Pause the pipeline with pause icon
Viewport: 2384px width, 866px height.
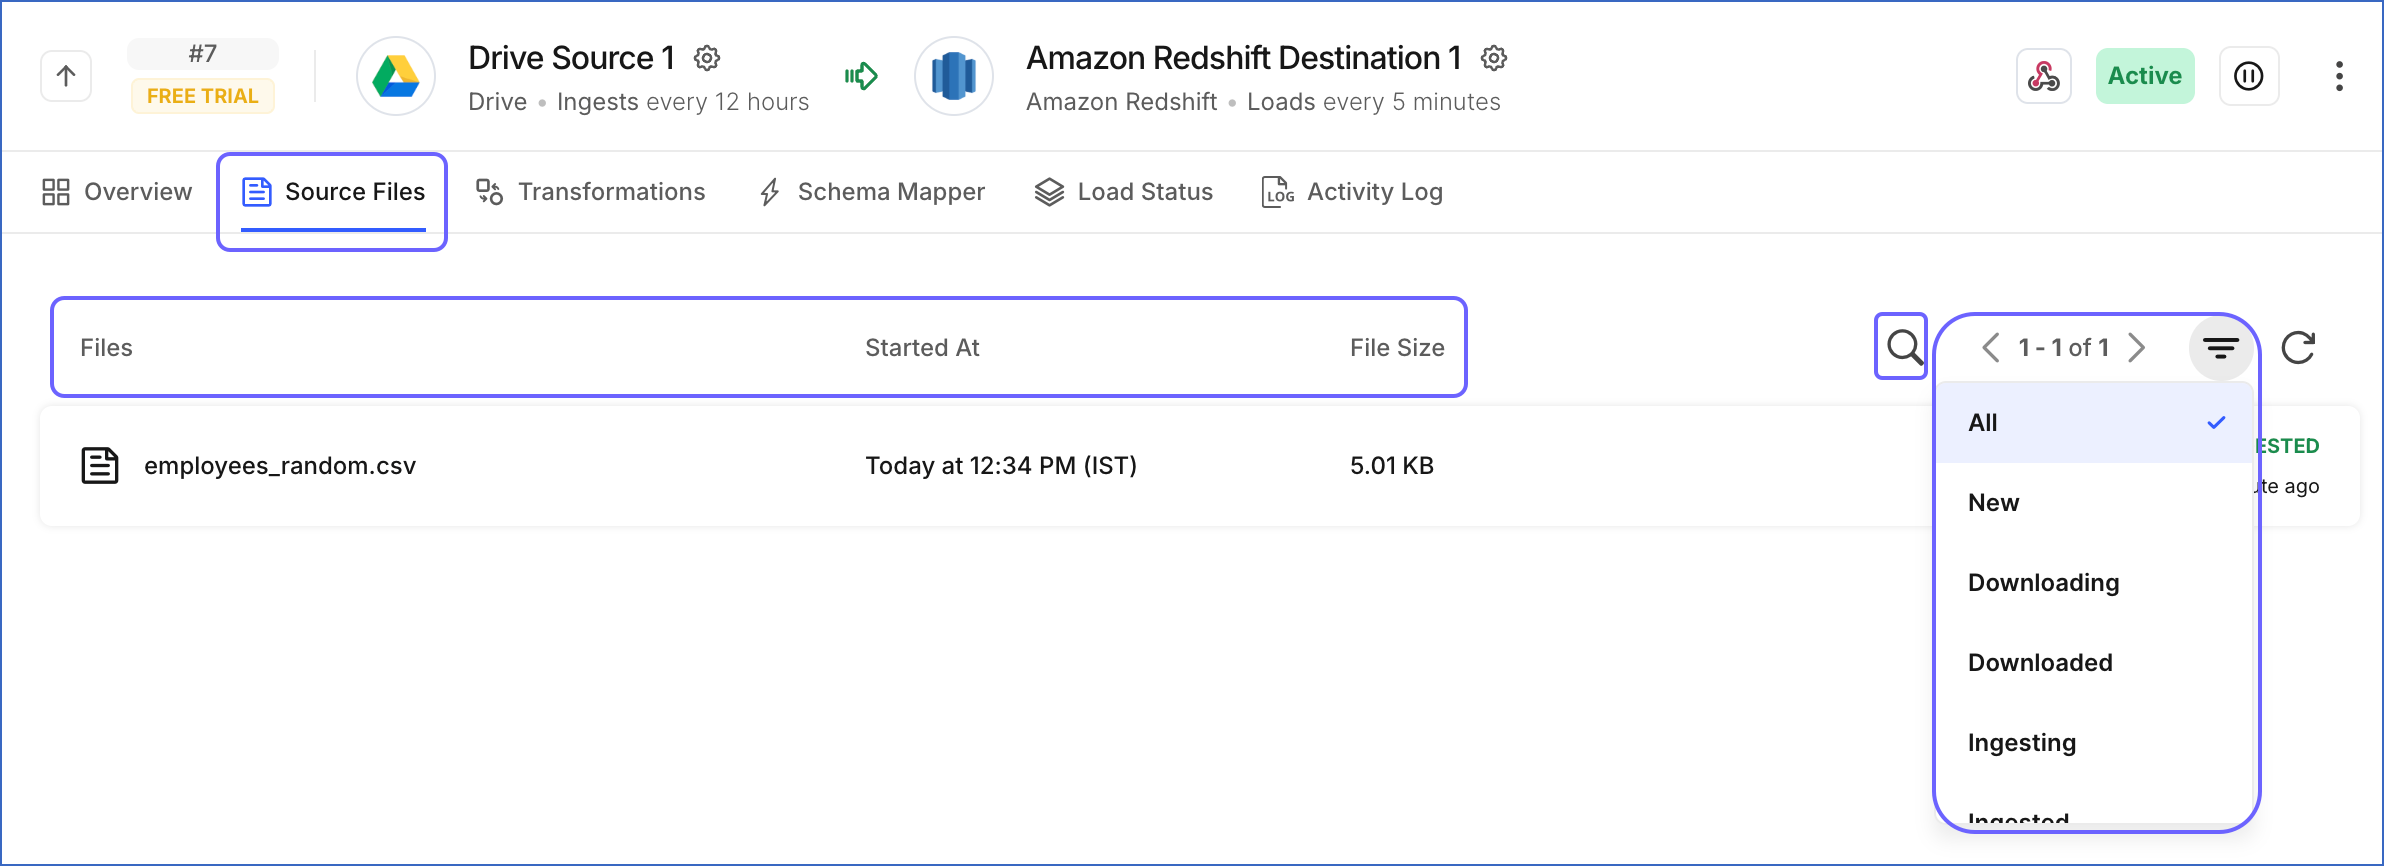(2249, 76)
